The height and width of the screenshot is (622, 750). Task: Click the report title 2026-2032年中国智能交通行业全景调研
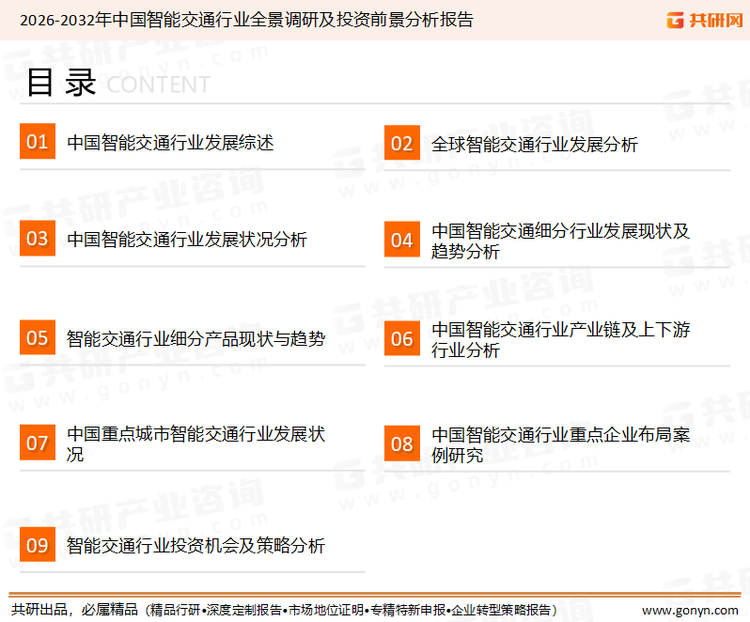pyautogui.click(x=246, y=20)
